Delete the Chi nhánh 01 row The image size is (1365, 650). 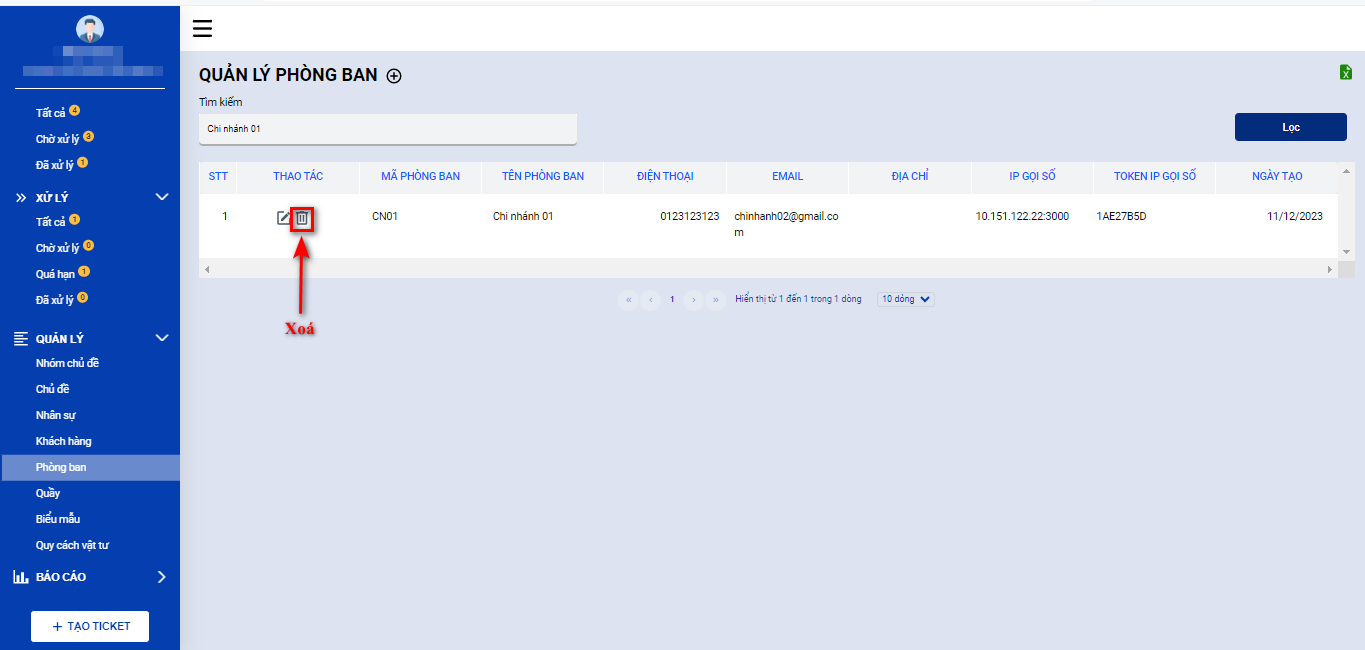(302, 218)
